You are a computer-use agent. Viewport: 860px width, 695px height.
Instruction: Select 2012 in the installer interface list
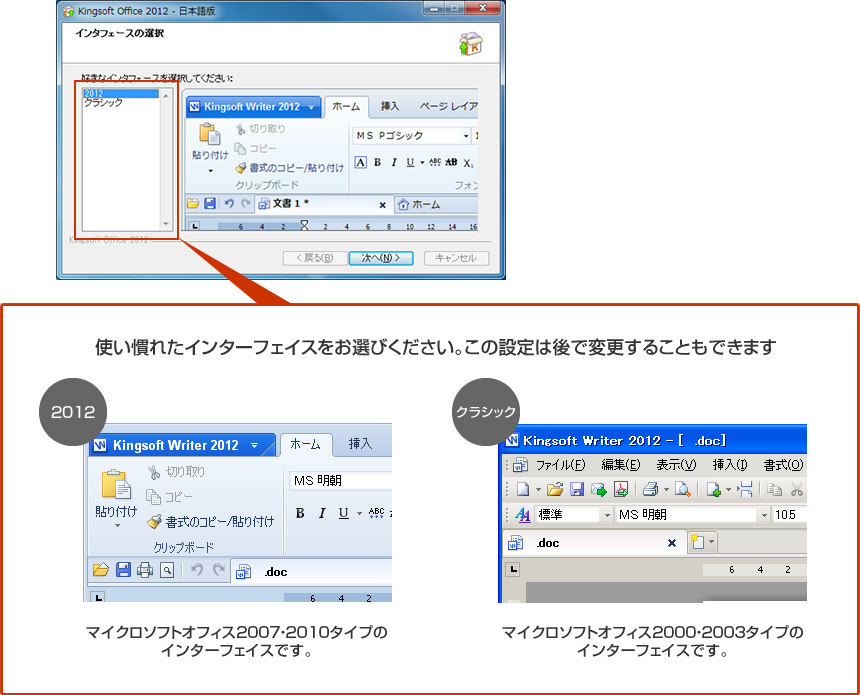click(121, 93)
